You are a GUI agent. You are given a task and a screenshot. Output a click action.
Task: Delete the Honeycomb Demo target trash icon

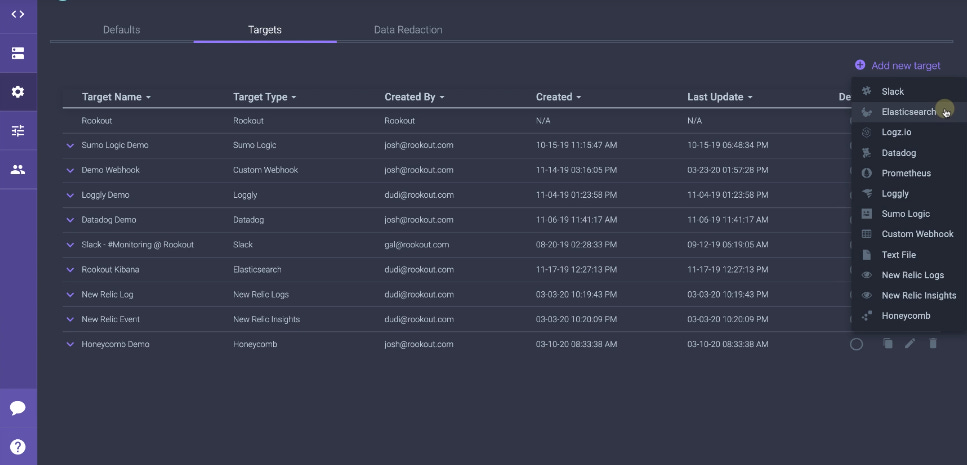click(932, 344)
